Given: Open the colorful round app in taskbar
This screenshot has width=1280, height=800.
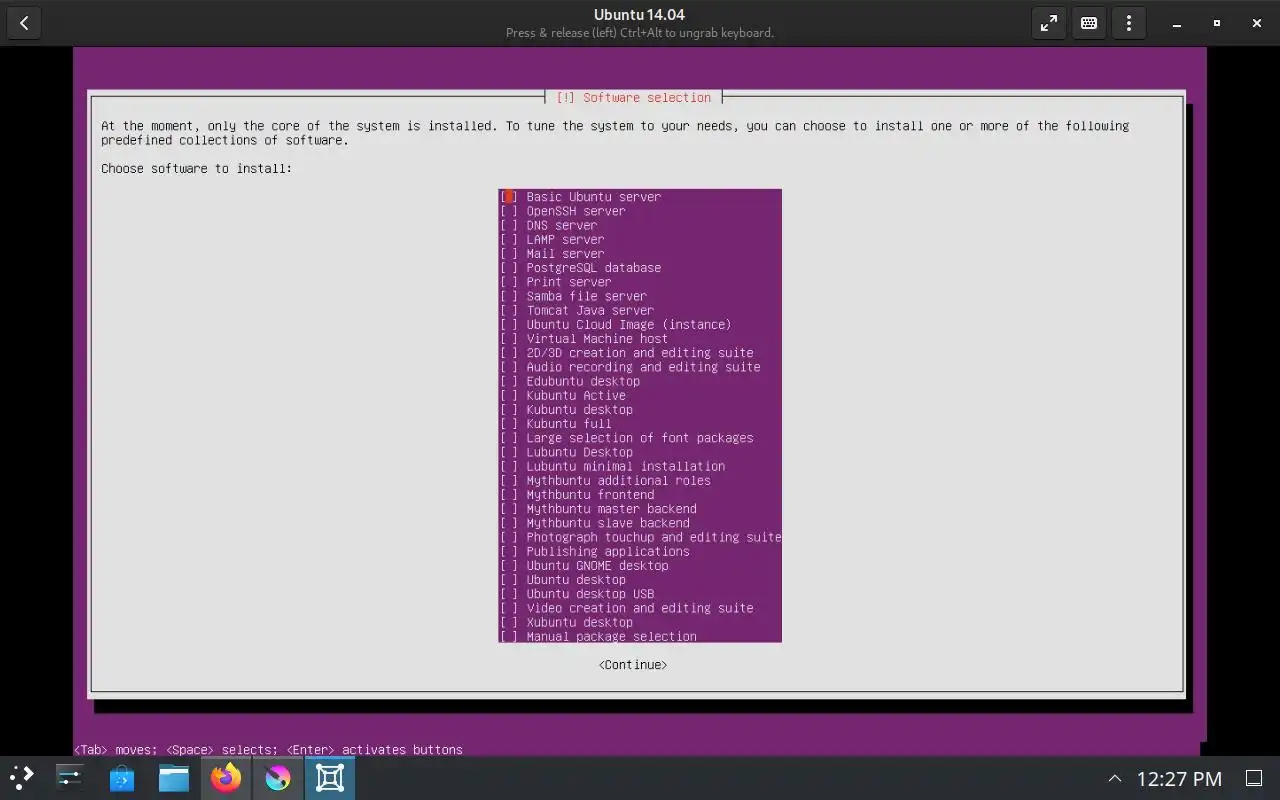Looking at the screenshot, I should [278, 777].
